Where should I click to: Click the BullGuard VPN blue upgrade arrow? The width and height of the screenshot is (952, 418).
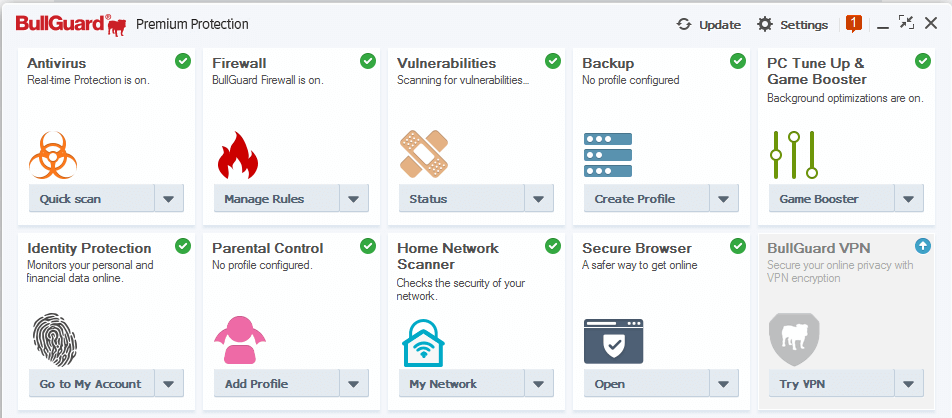923,246
